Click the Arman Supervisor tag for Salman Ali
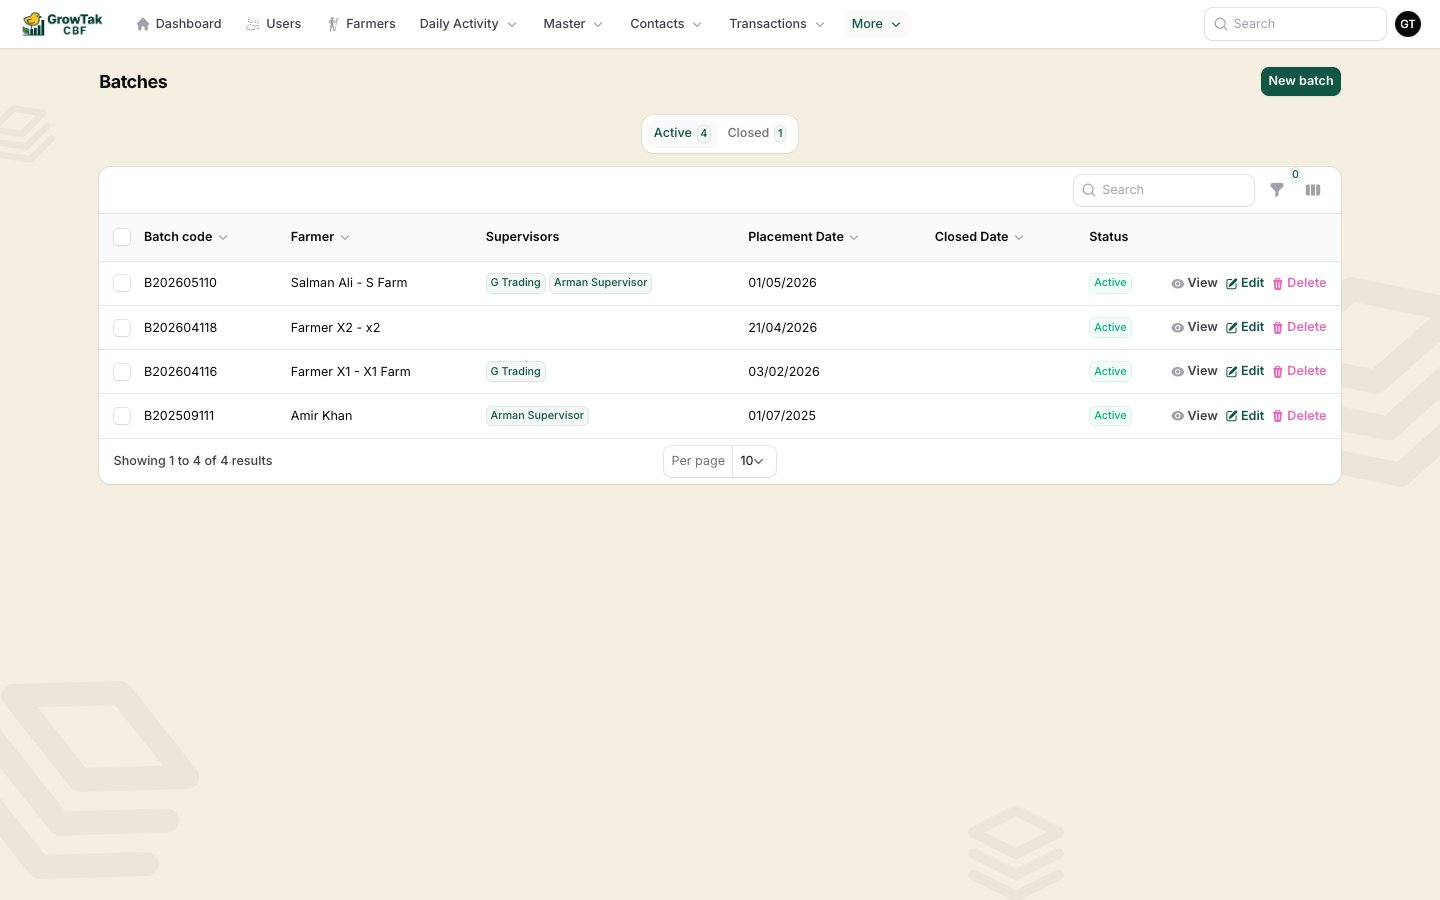The height and width of the screenshot is (900, 1440). (x=600, y=283)
